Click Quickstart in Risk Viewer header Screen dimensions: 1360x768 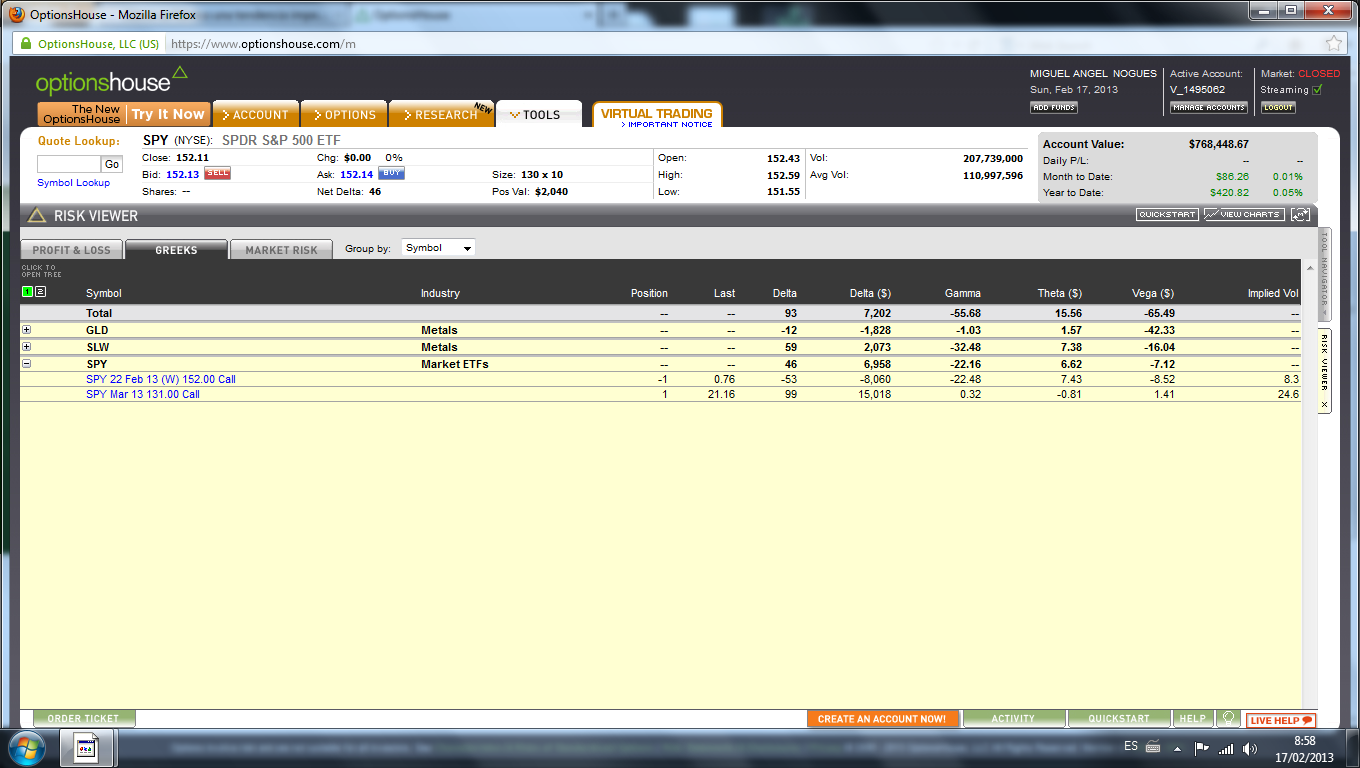tap(1167, 214)
